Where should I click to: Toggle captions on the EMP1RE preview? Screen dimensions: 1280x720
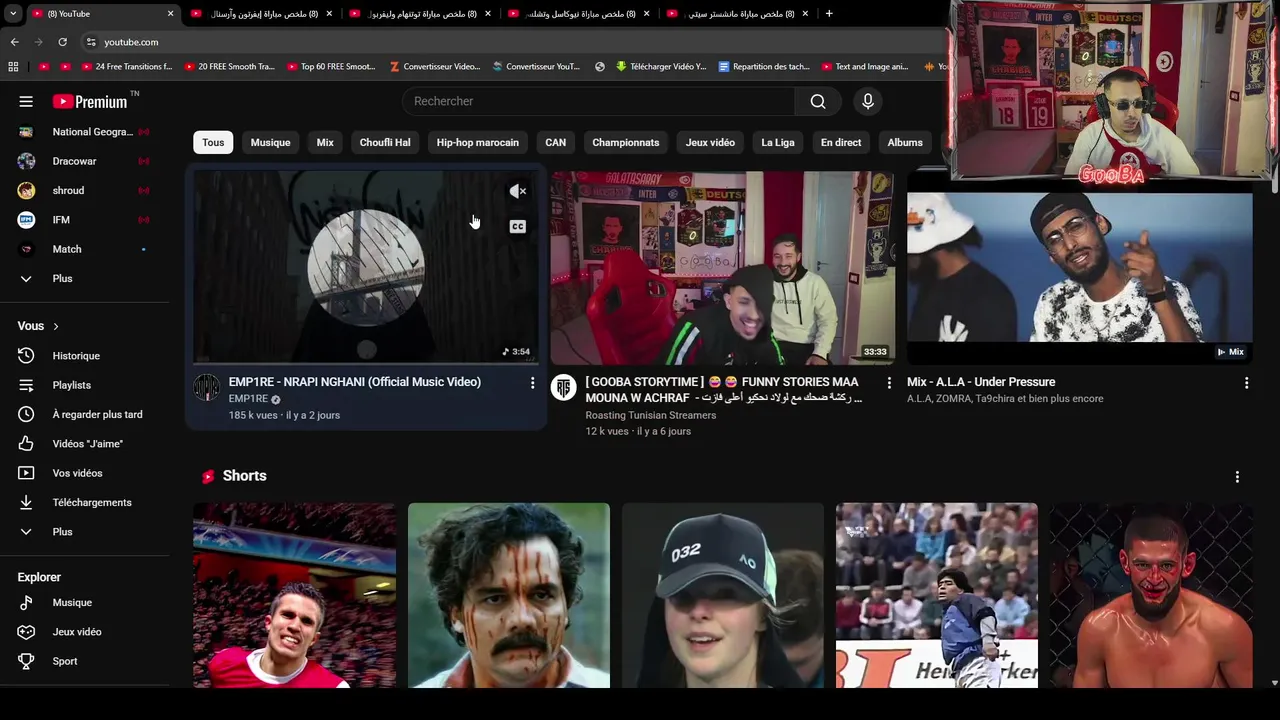tap(517, 226)
